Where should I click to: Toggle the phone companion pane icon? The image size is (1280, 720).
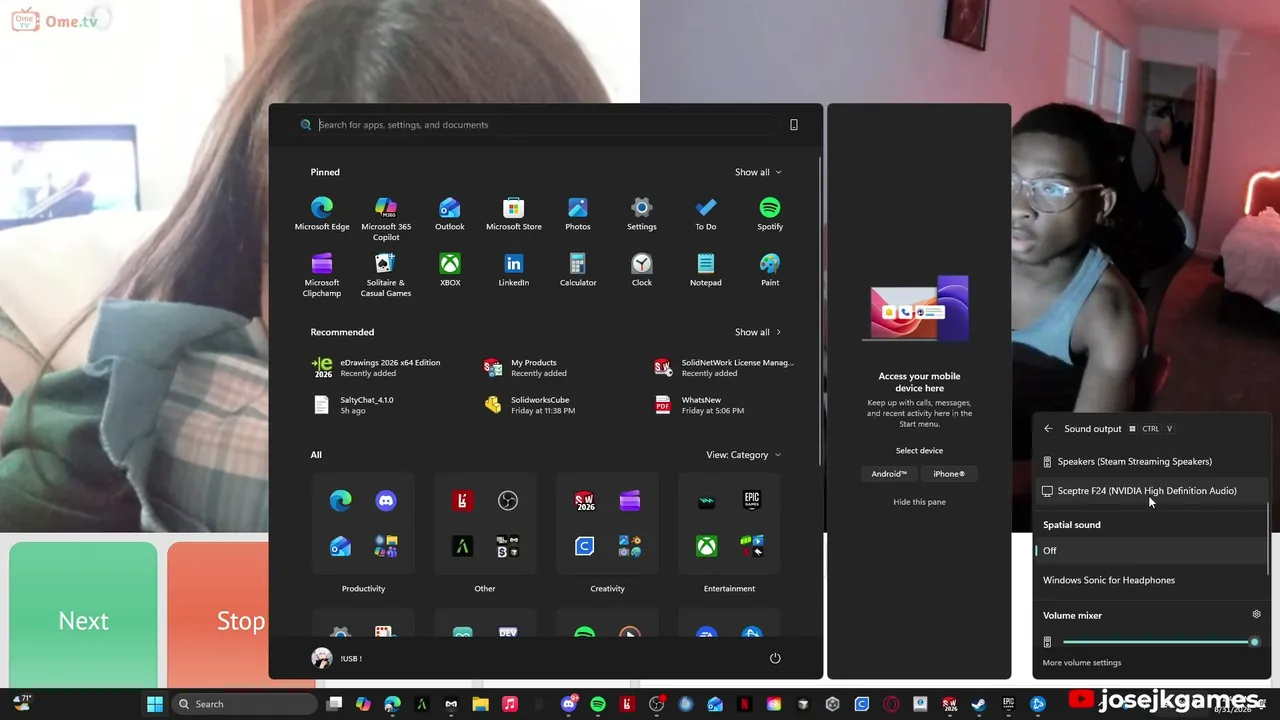794,125
